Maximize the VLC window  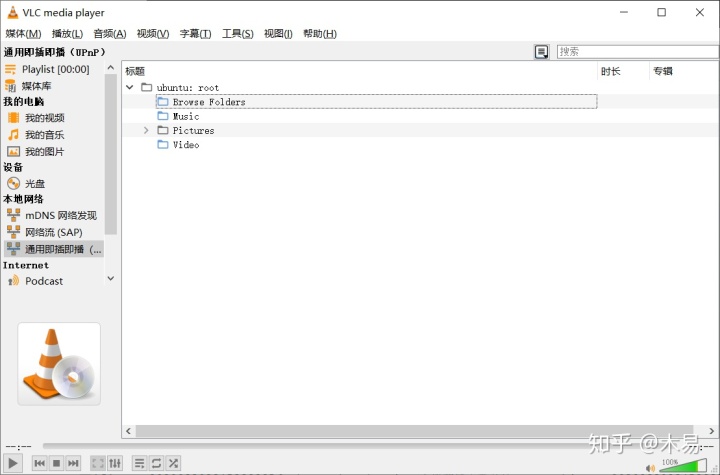(x=661, y=12)
